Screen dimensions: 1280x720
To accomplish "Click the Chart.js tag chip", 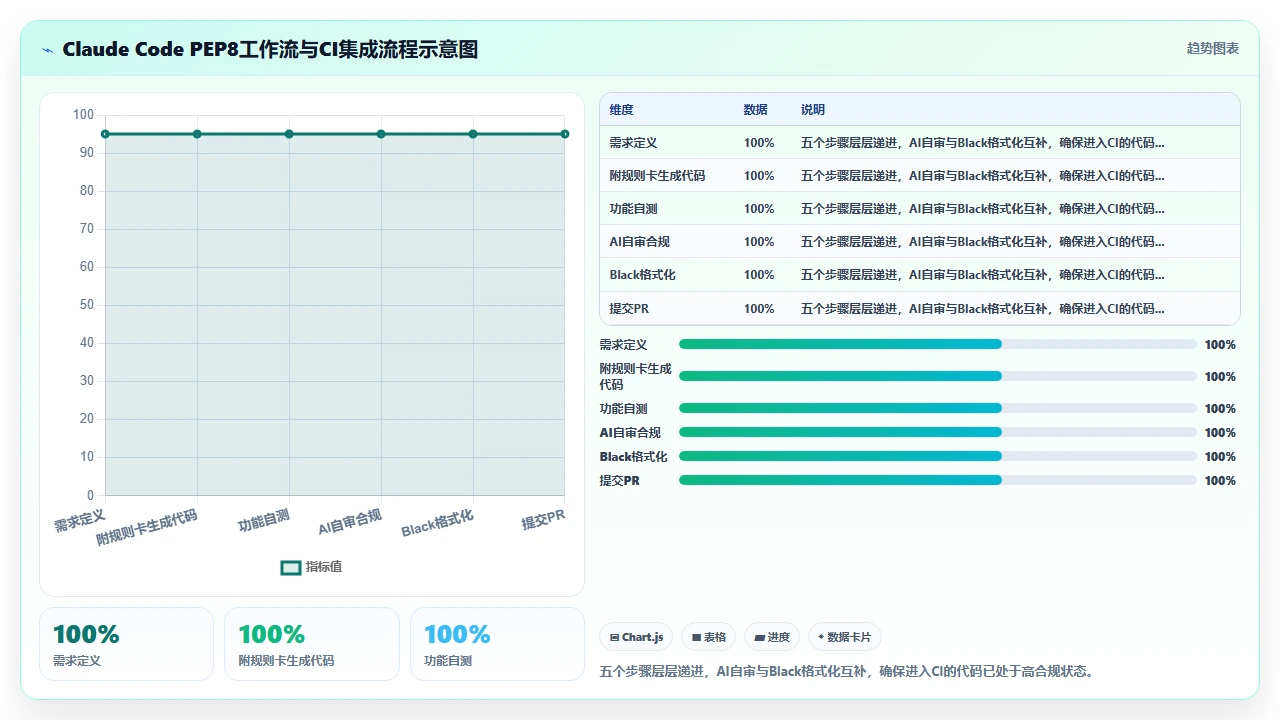I will point(636,637).
